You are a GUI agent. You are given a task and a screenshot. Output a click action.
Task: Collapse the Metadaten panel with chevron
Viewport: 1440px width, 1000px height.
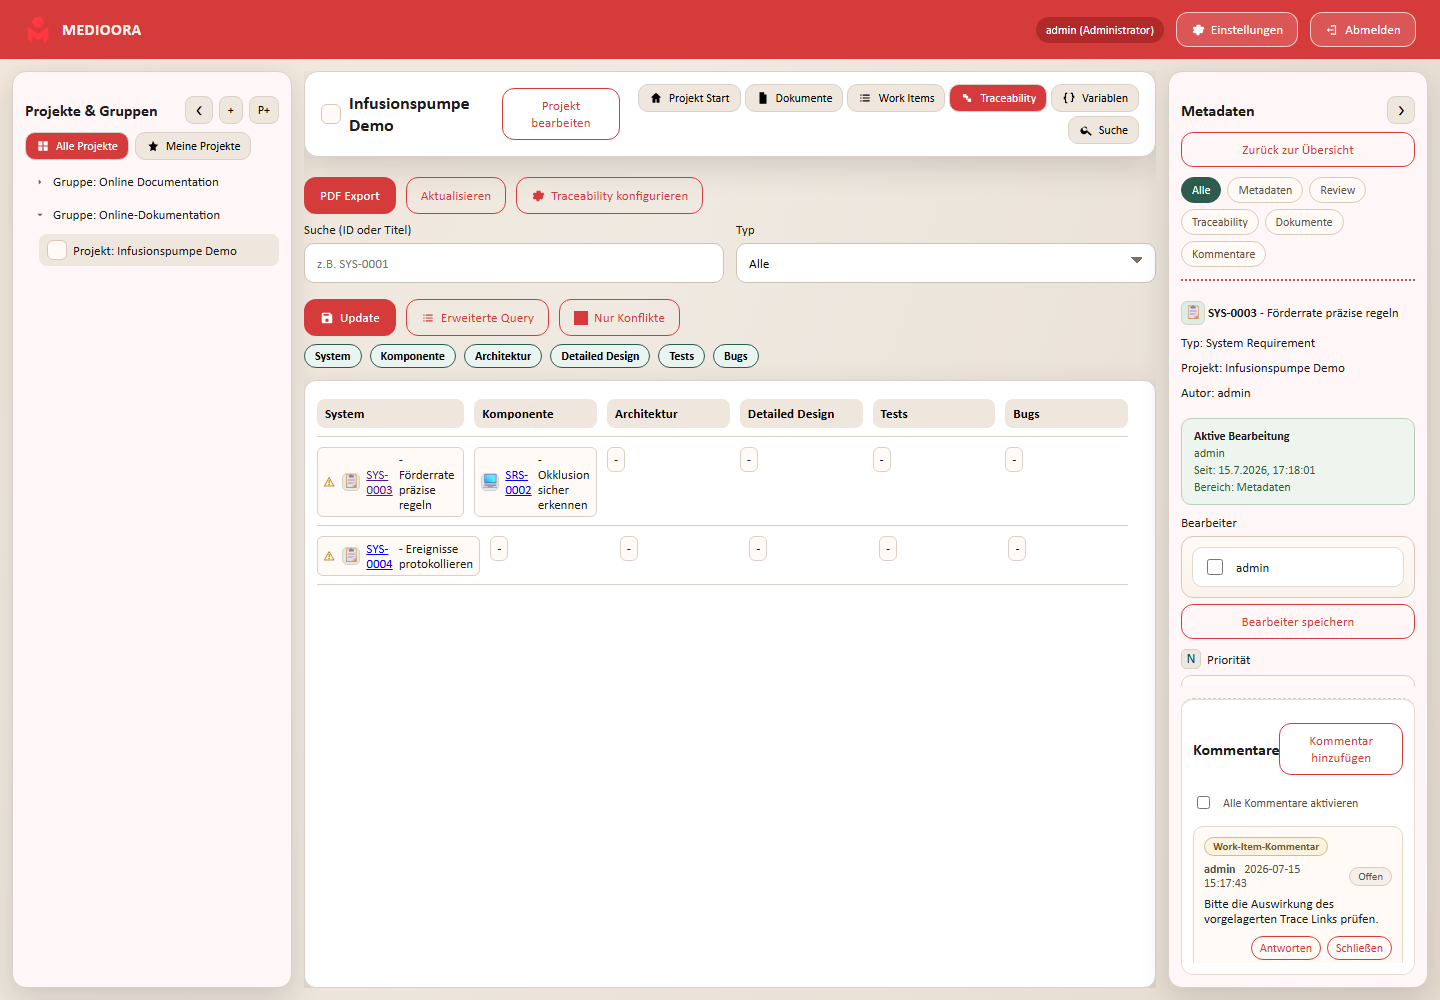coord(1401,110)
